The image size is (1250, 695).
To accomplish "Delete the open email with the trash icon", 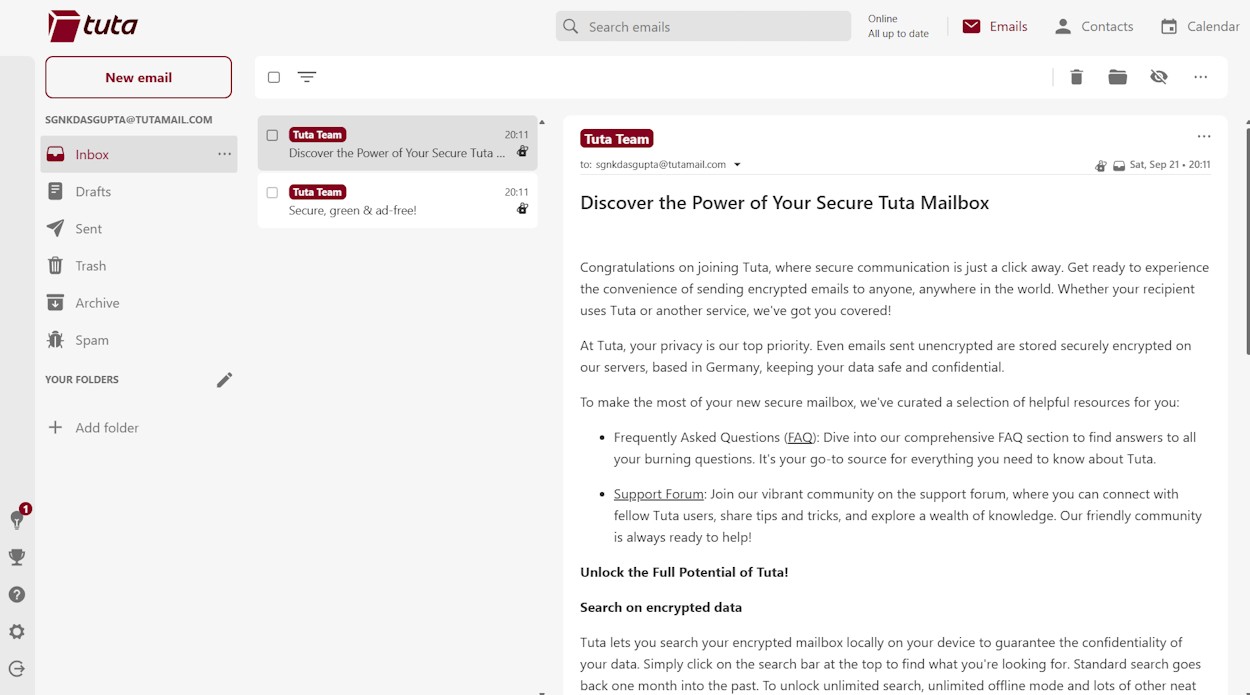I will click(1076, 77).
